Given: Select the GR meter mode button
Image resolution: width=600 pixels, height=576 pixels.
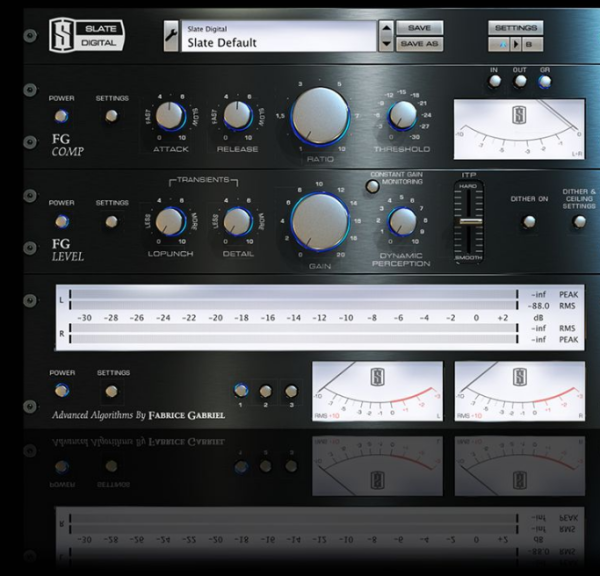Looking at the screenshot, I should [543, 84].
